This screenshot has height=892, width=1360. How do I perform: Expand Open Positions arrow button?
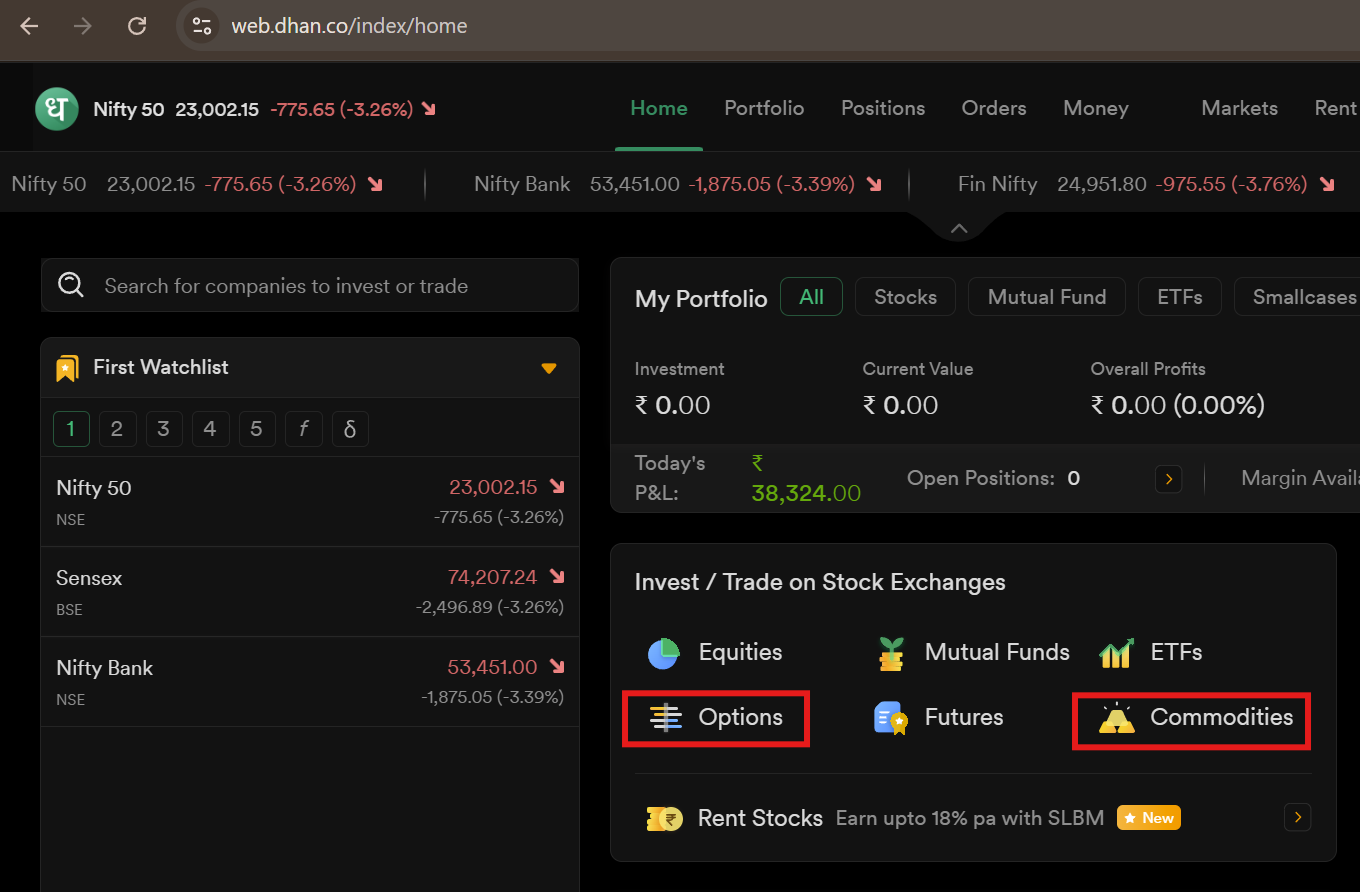tap(1168, 479)
